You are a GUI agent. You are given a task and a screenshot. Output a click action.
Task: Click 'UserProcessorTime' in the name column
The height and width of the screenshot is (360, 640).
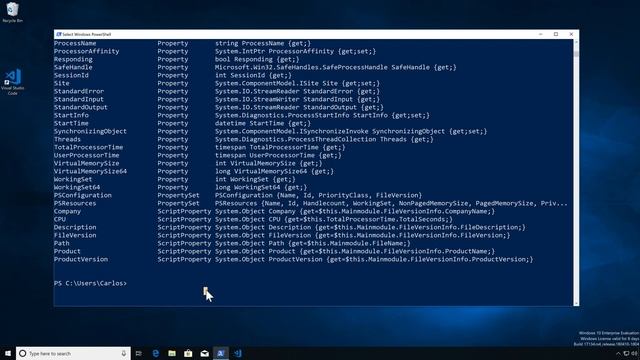[87, 156]
